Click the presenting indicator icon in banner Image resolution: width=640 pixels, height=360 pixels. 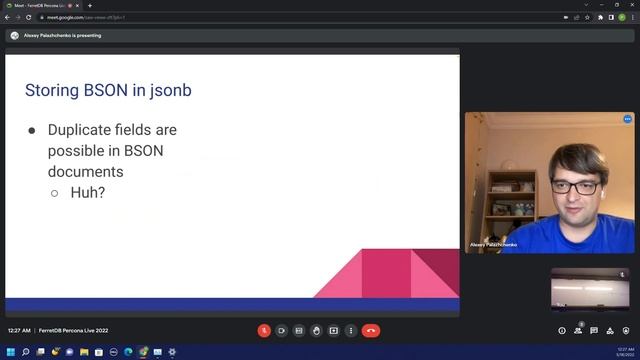tap(15, 36)
